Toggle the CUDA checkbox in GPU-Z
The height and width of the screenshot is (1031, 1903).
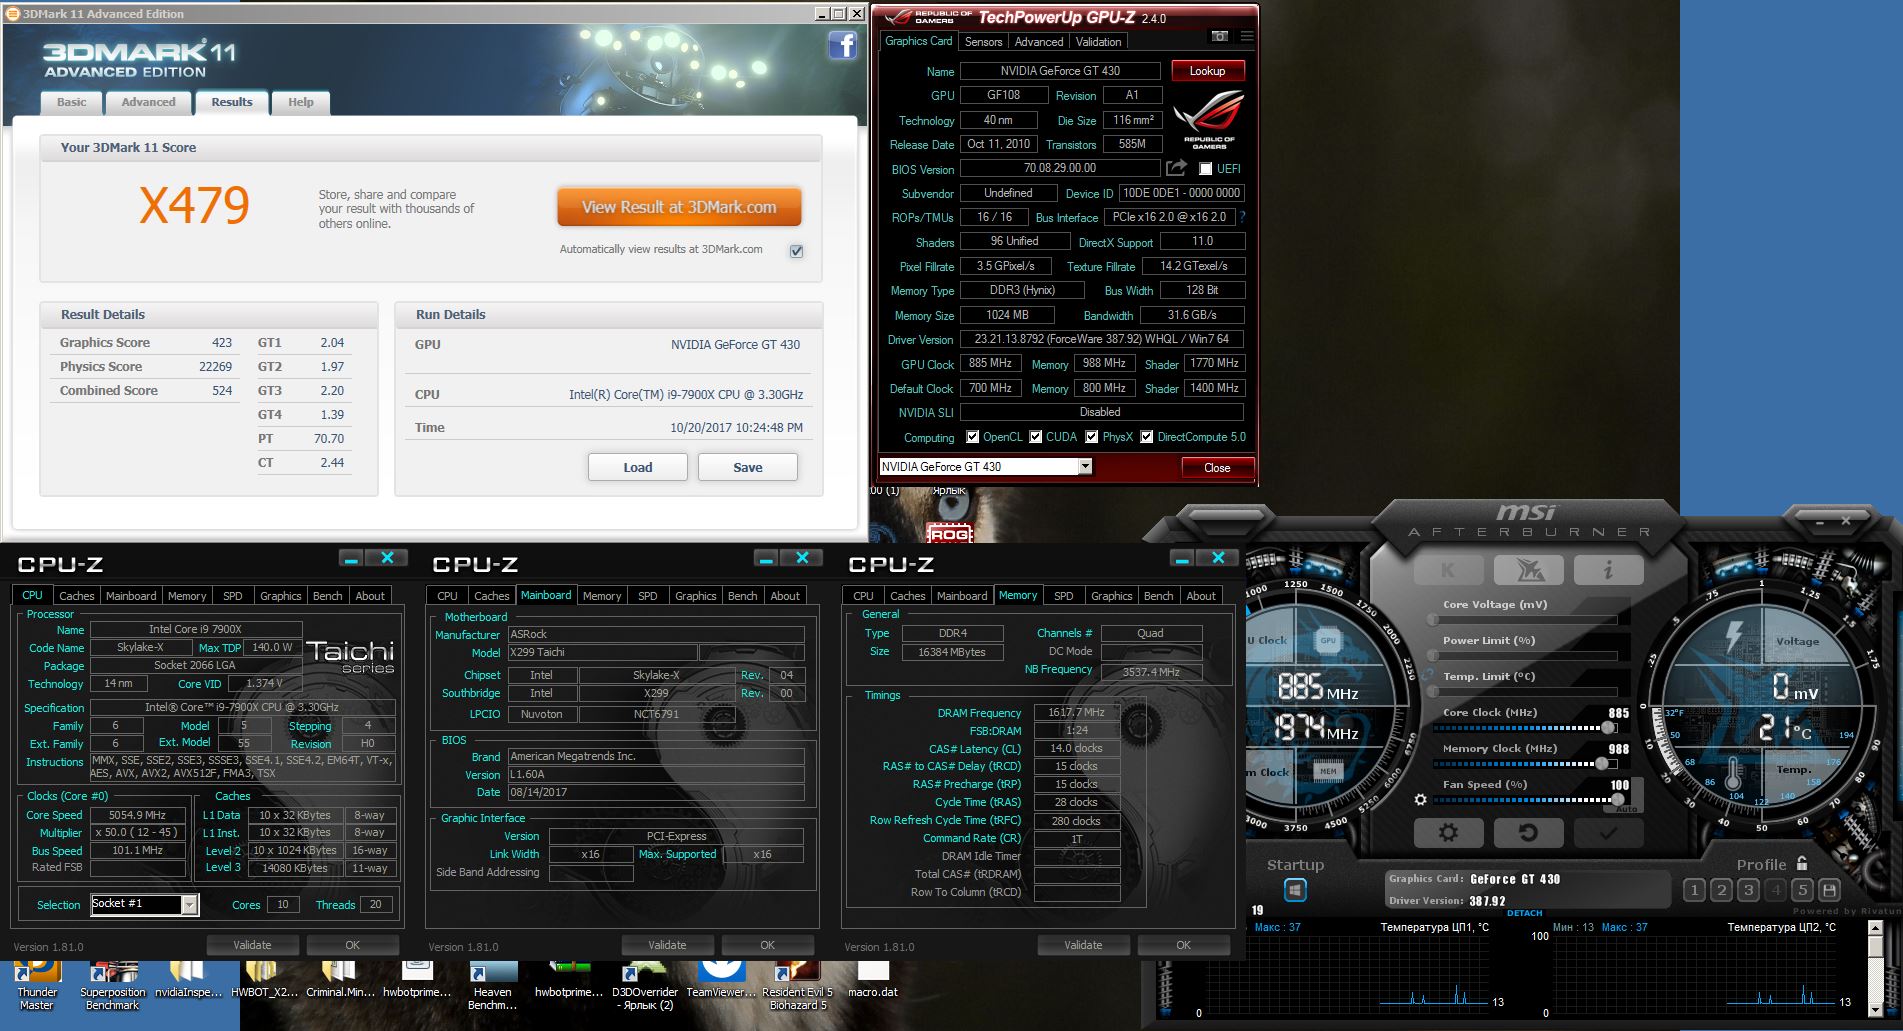(1035, 437)
